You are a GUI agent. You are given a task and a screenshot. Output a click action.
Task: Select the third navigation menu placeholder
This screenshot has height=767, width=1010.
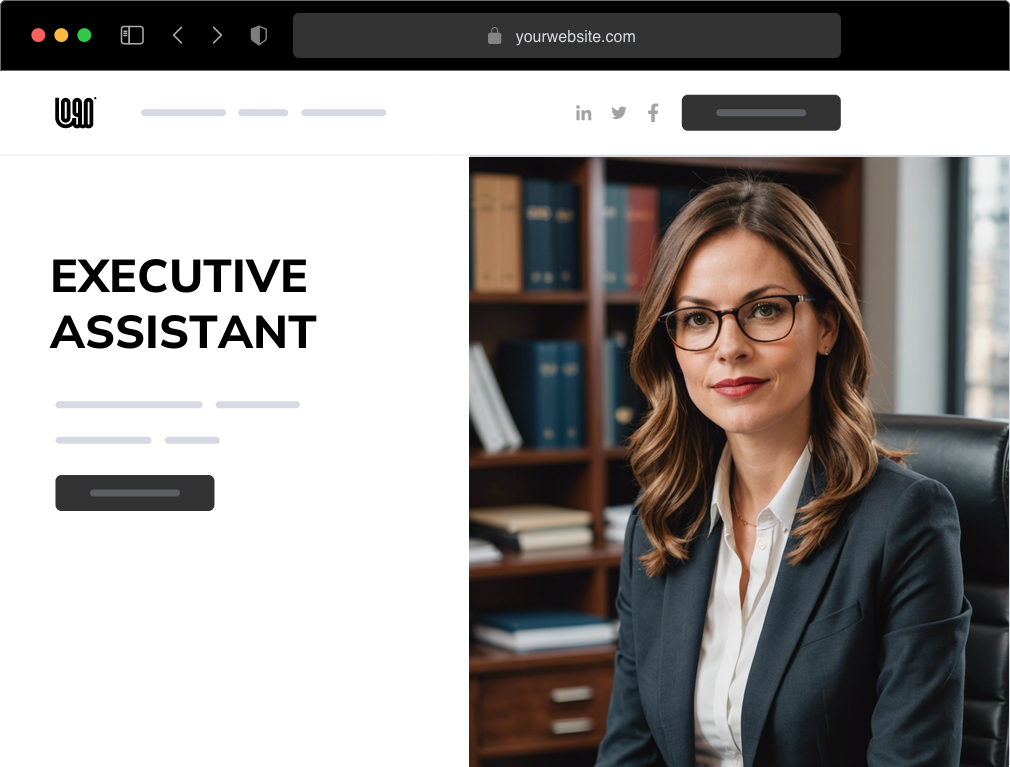coord(344,113)
